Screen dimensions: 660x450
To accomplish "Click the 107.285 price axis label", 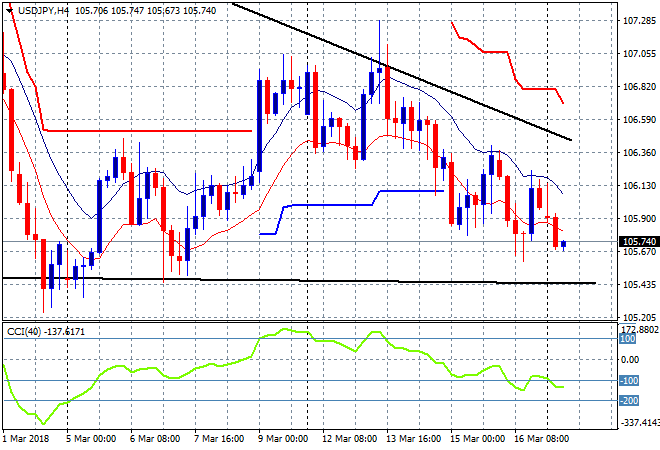I will (639, 21).
